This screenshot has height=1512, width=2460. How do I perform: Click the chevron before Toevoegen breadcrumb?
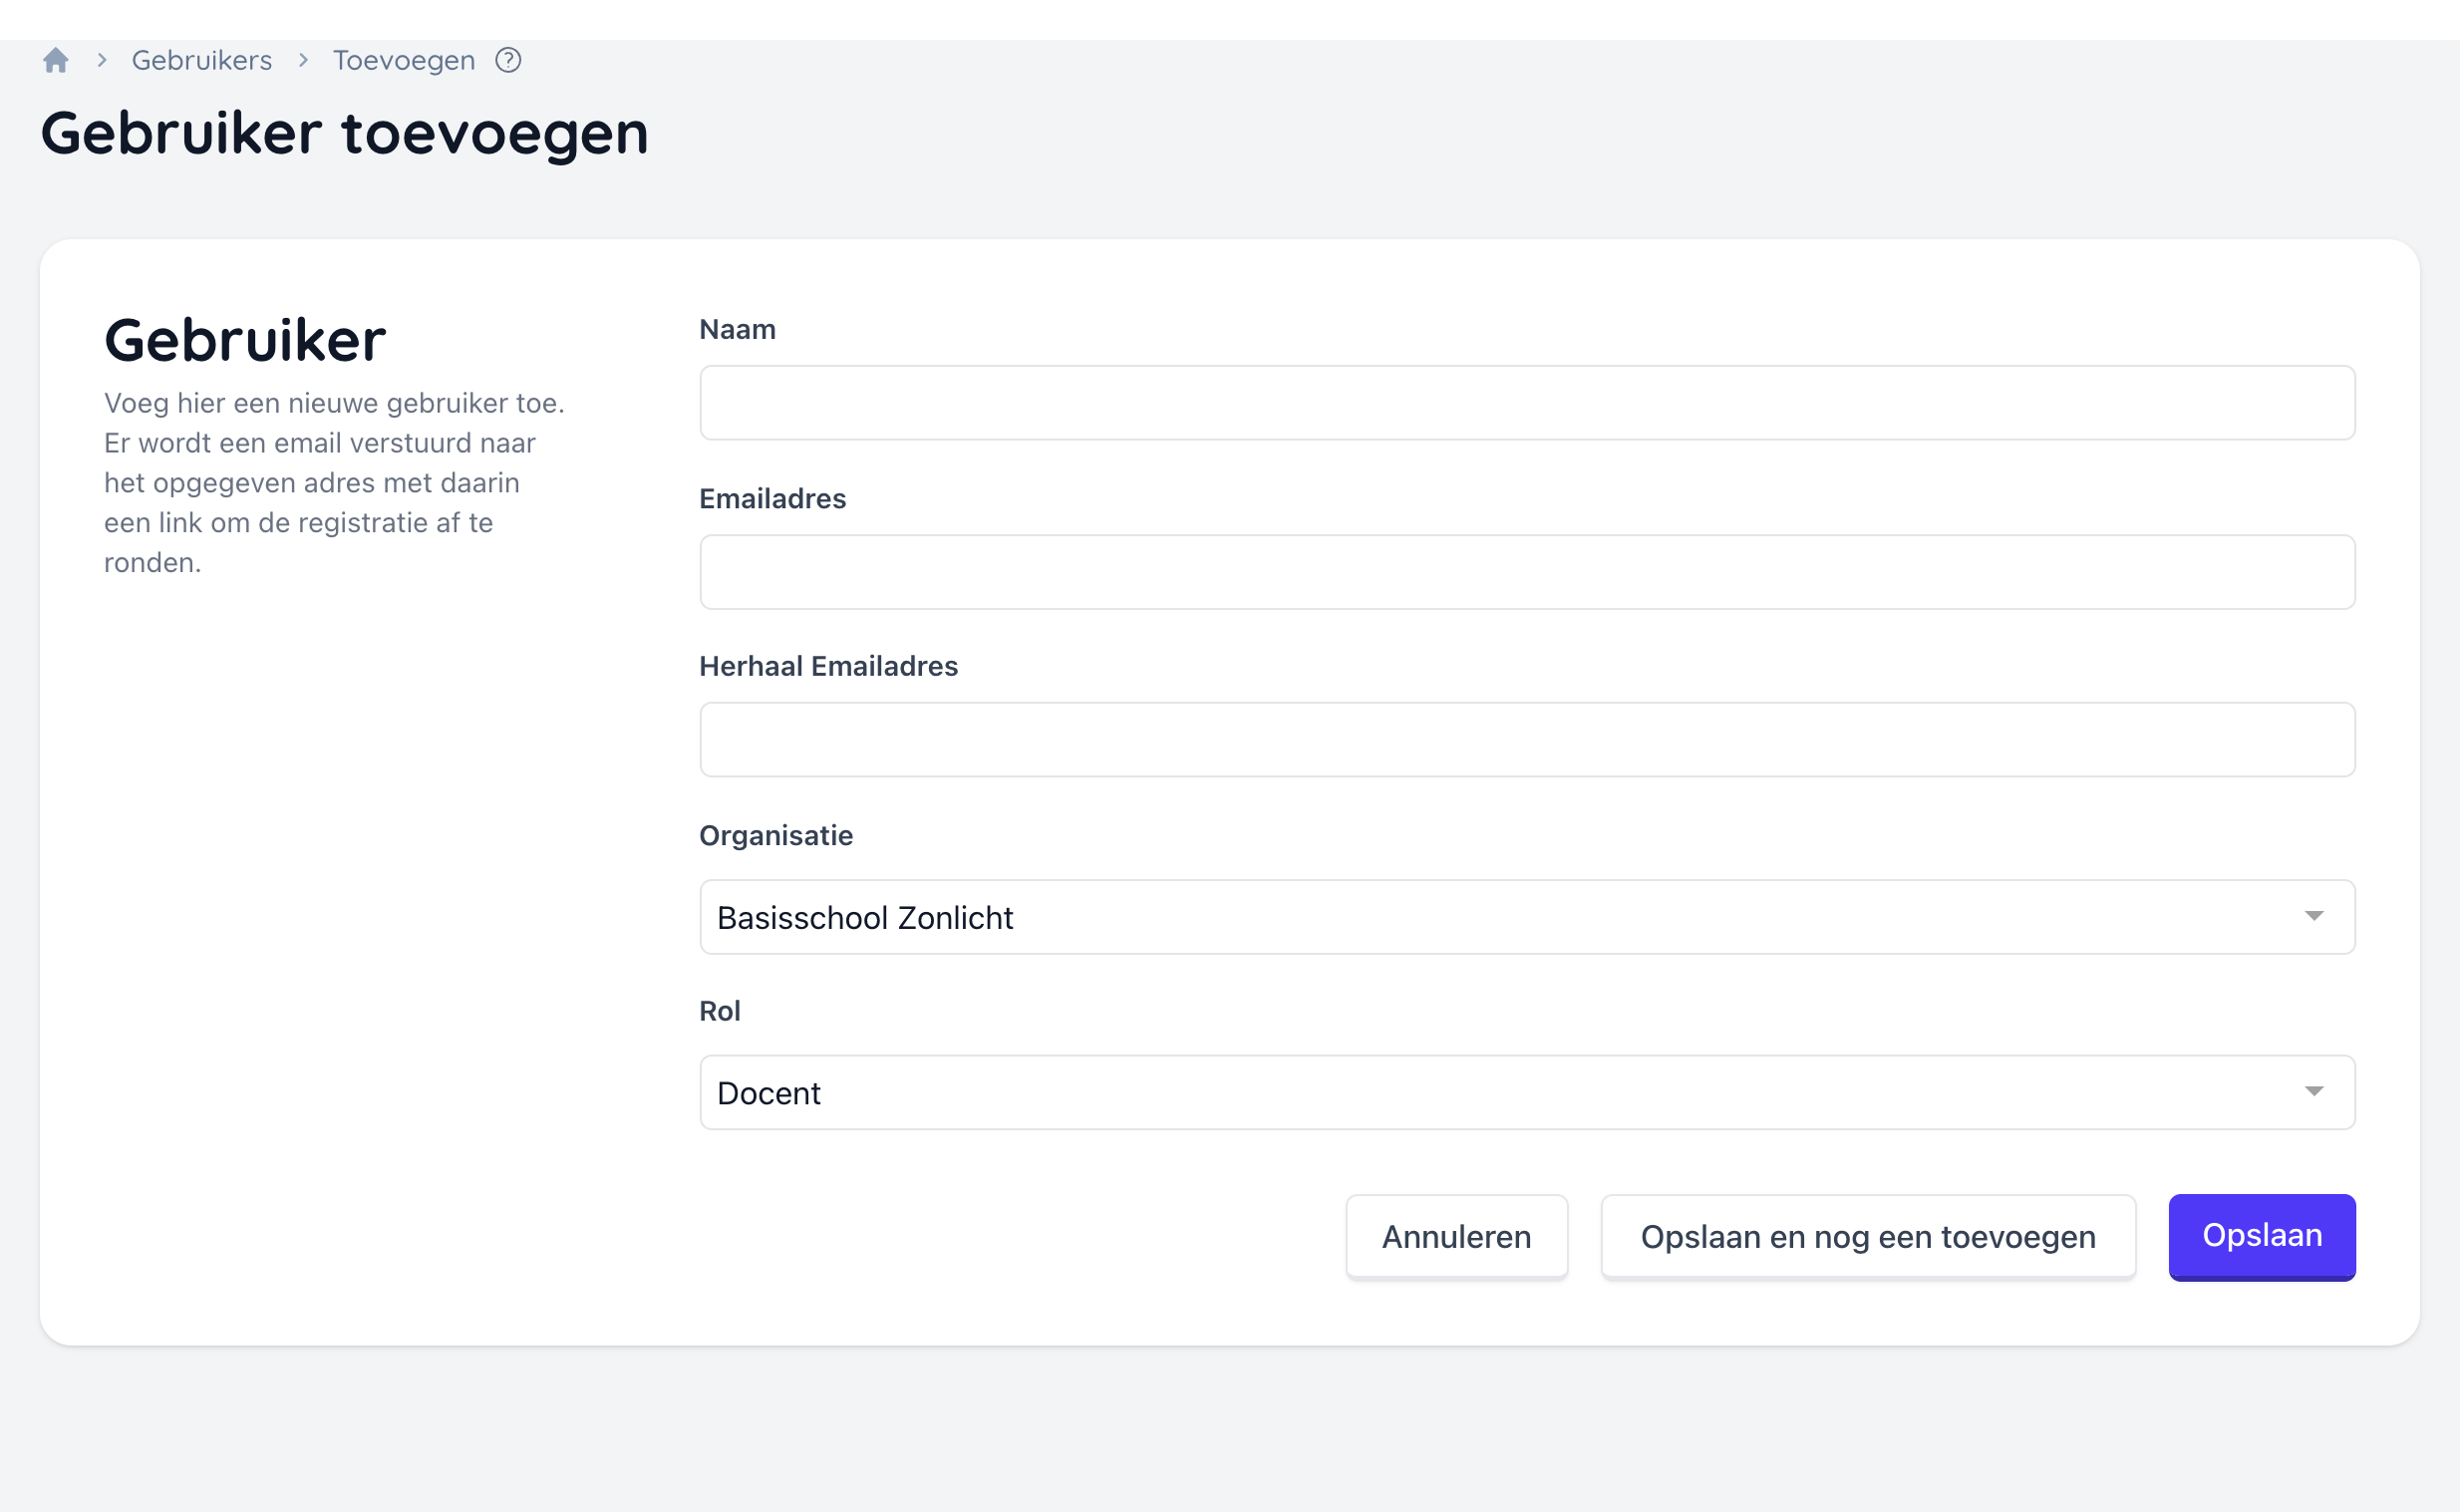click(x=303, y=61)
